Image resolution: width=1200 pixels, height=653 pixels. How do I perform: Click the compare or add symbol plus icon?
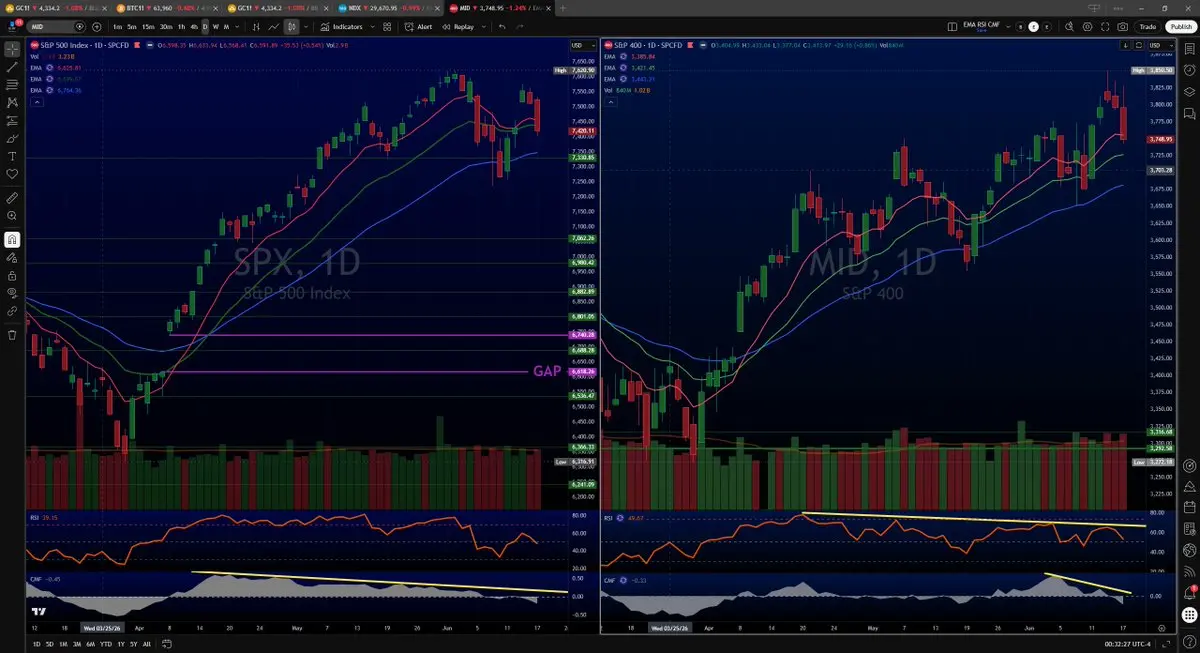97,27
